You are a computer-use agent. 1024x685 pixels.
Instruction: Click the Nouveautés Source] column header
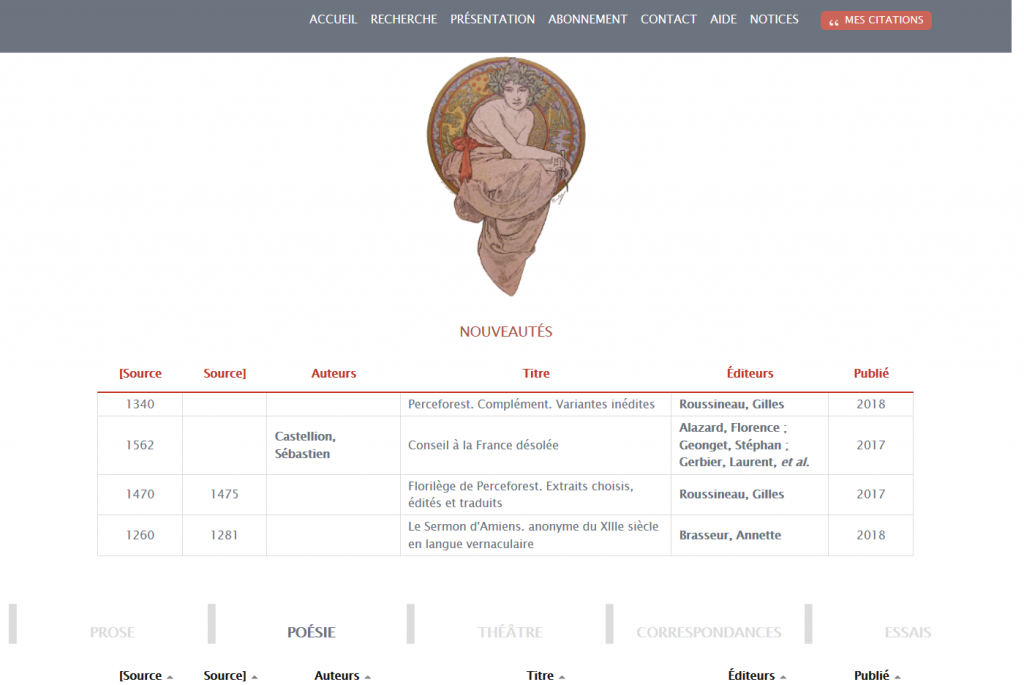click(x=225, y=374)
